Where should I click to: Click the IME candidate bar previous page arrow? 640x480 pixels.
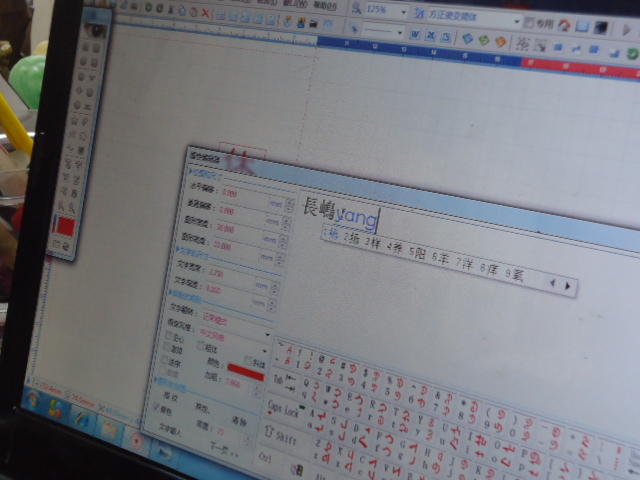click(x=553, y=282)
